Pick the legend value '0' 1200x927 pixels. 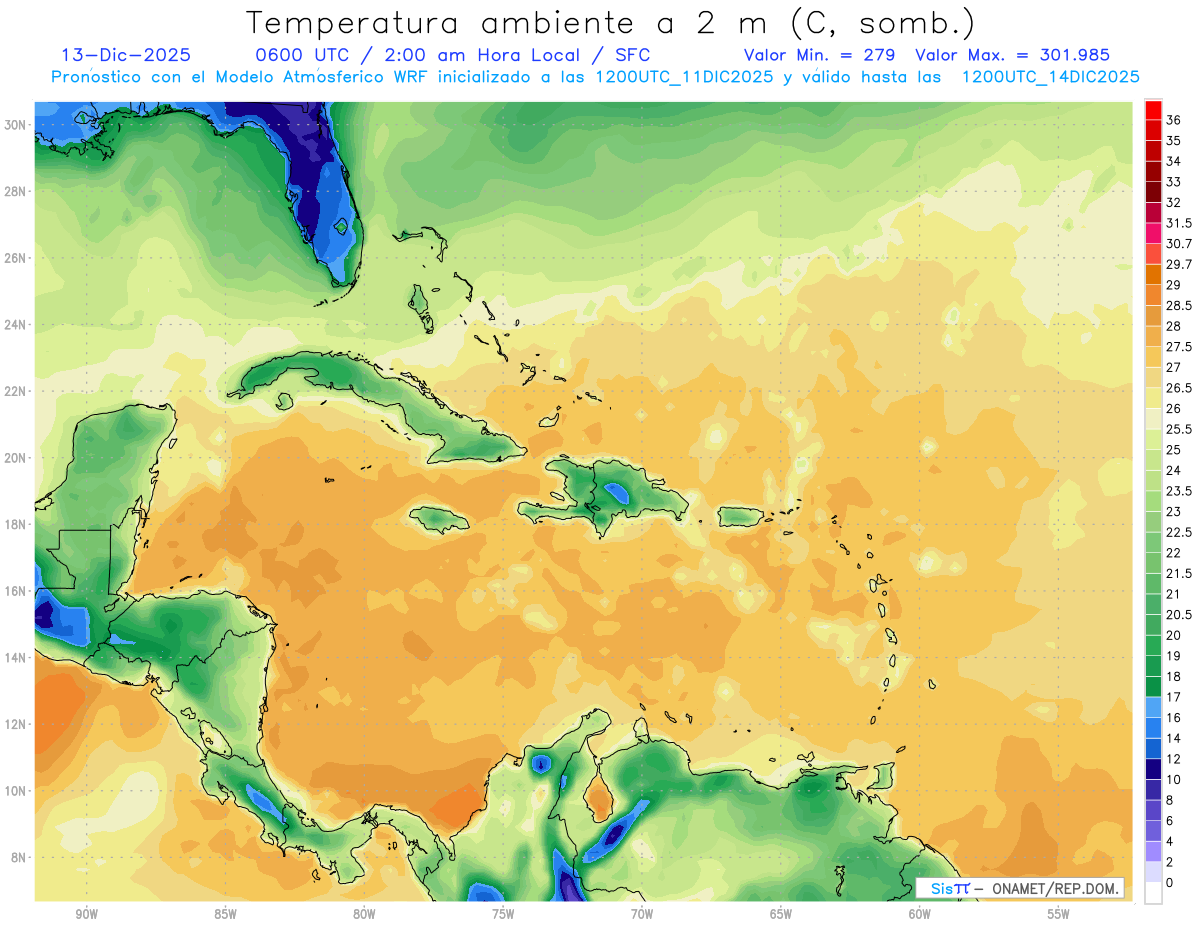(1170, 883)
